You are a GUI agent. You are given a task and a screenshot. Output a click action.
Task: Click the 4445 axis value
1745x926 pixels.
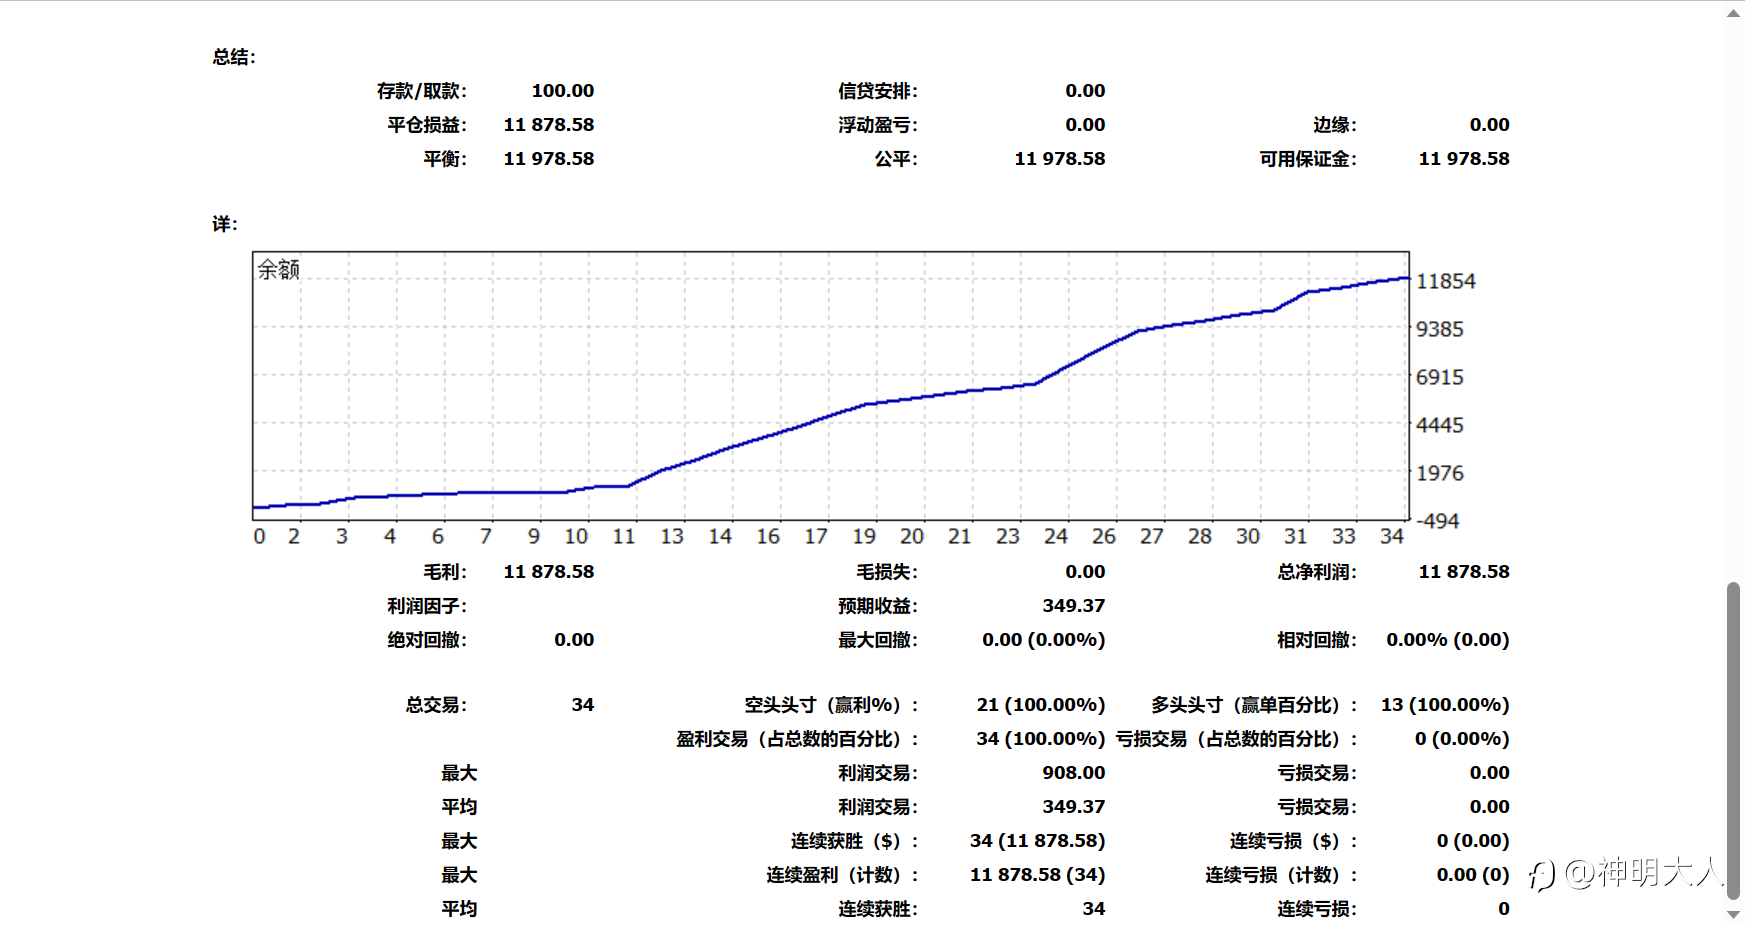1440,425
